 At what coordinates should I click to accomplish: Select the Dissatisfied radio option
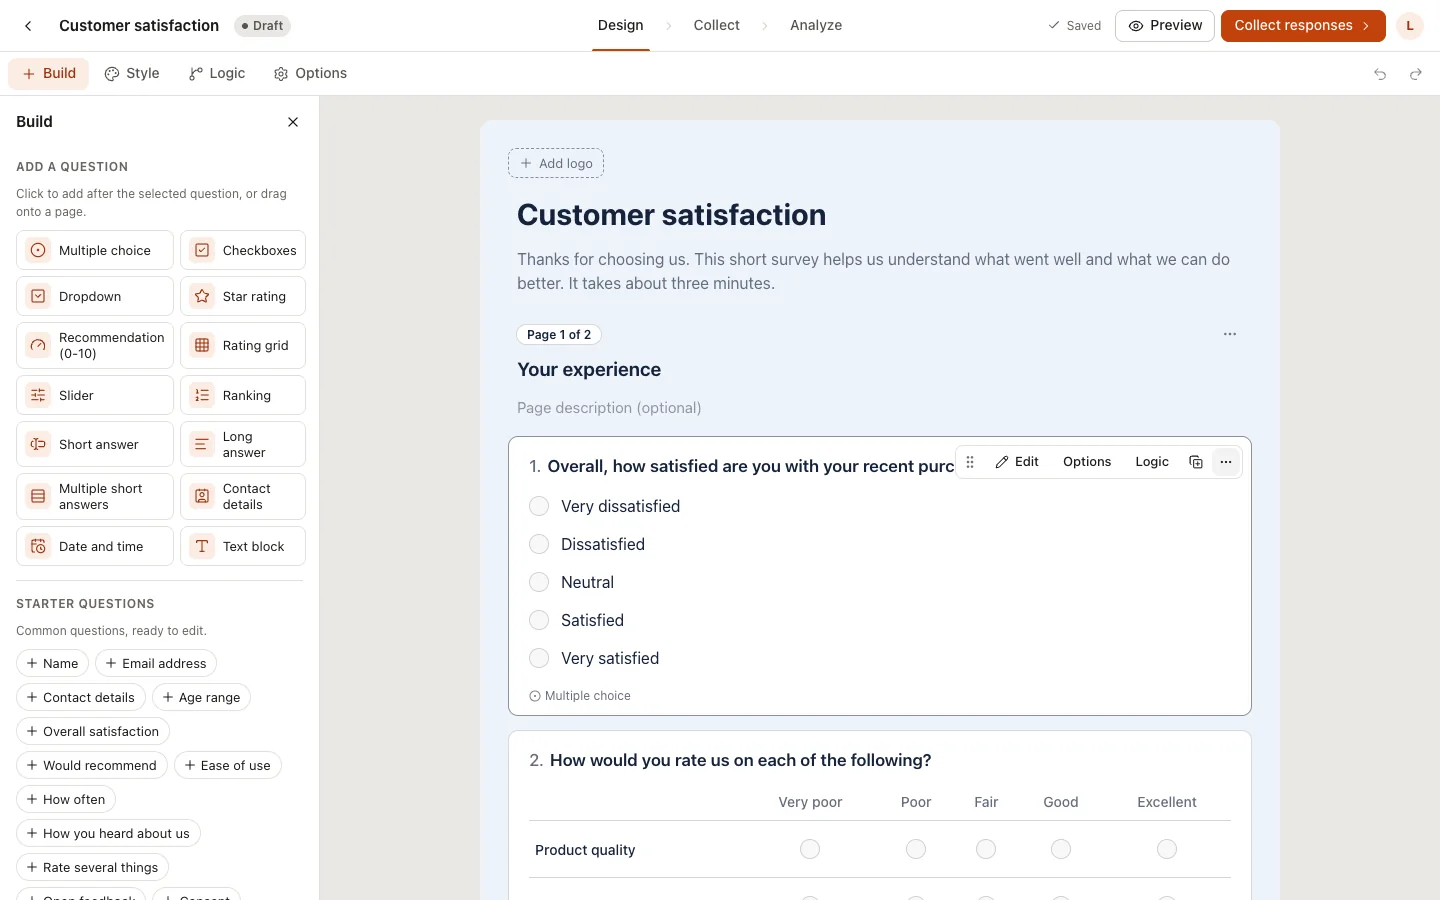pyautogui.click(x=539, y=544)
